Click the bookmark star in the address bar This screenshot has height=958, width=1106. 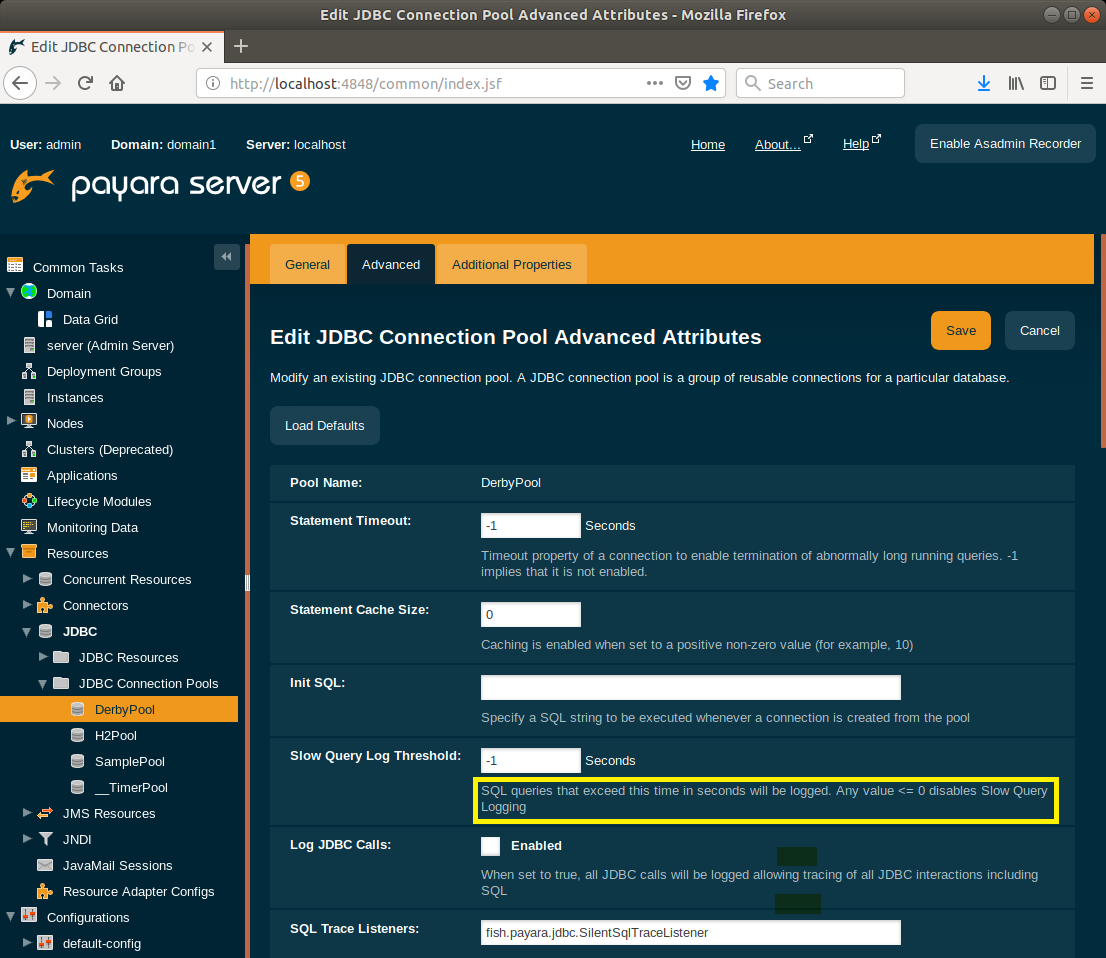(x=711, y=84)
